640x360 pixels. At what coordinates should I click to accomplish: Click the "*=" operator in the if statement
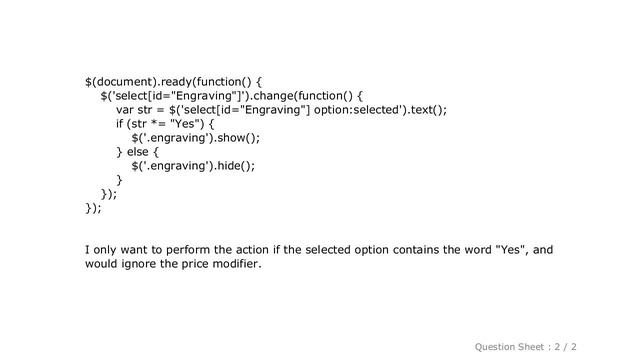coord(158,124)
